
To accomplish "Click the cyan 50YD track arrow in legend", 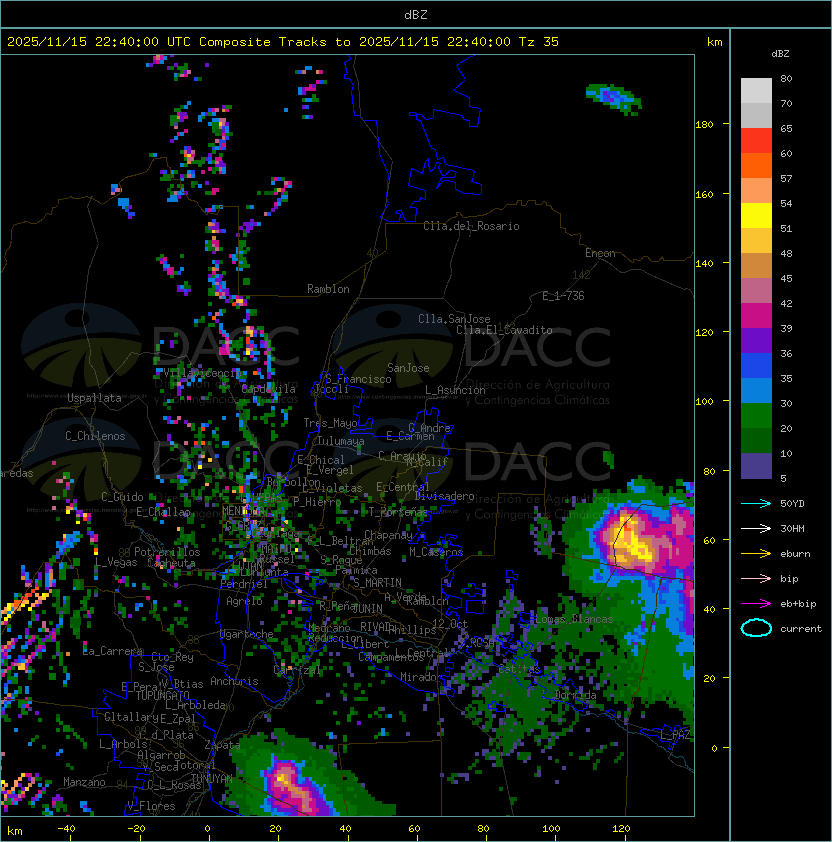I will click(756, 503).
